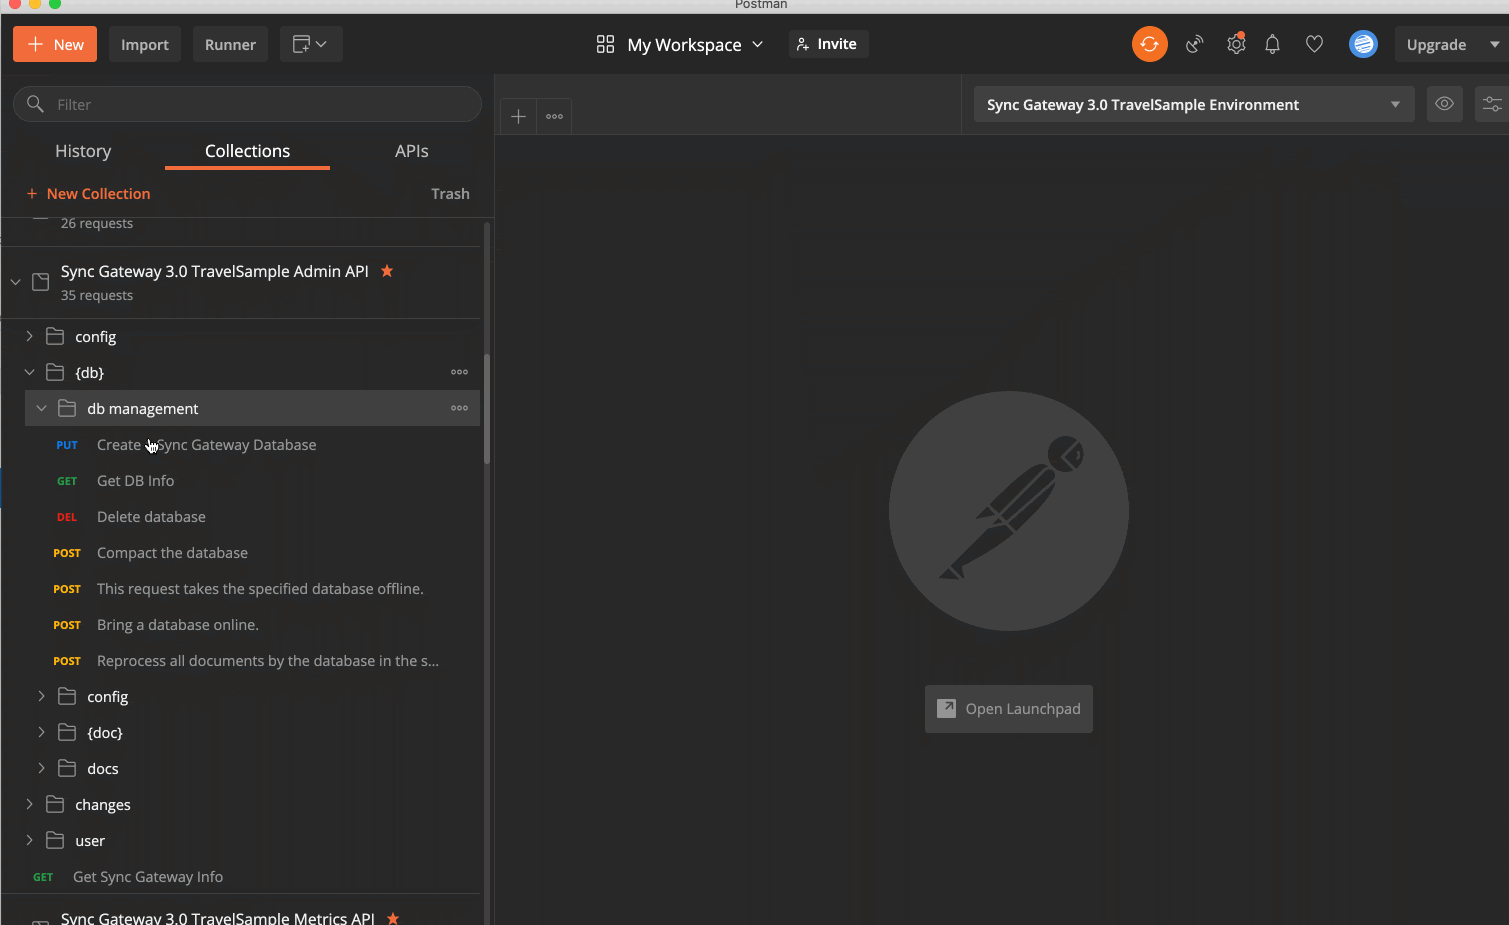Switch to the APIs tab
This screenshot has width=1509, height=925.
(x=411, y=151)
